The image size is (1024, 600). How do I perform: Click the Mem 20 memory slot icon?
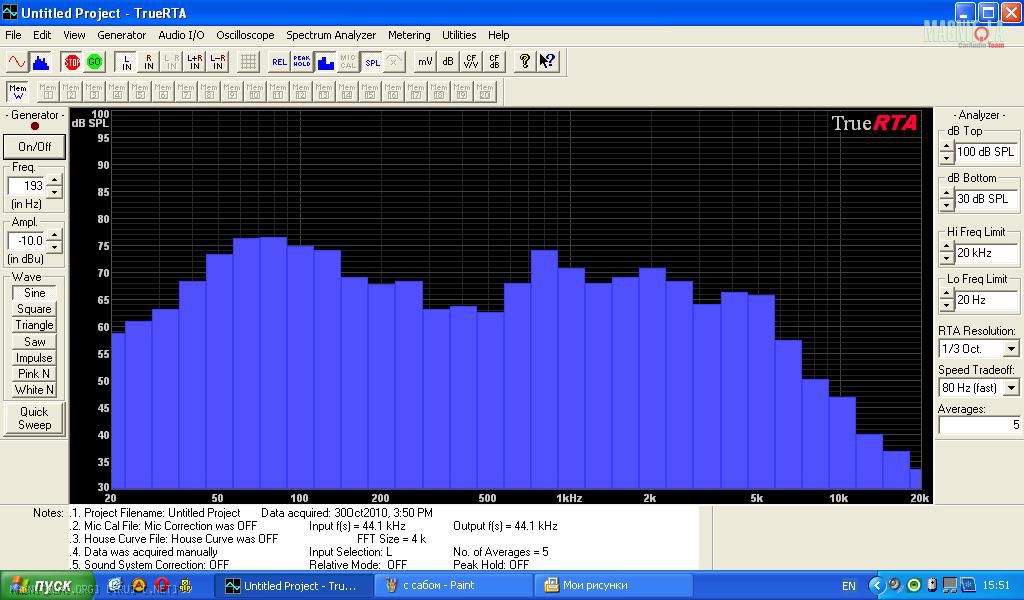(x=485, y=91)
